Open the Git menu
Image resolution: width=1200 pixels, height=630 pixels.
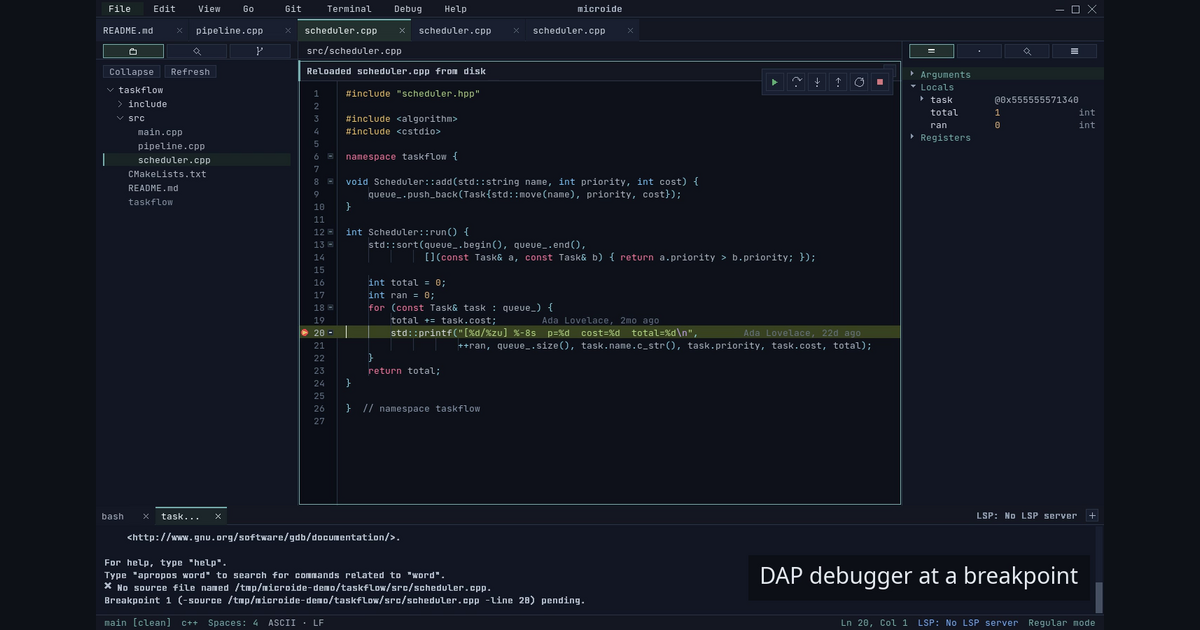coord(293,9)
